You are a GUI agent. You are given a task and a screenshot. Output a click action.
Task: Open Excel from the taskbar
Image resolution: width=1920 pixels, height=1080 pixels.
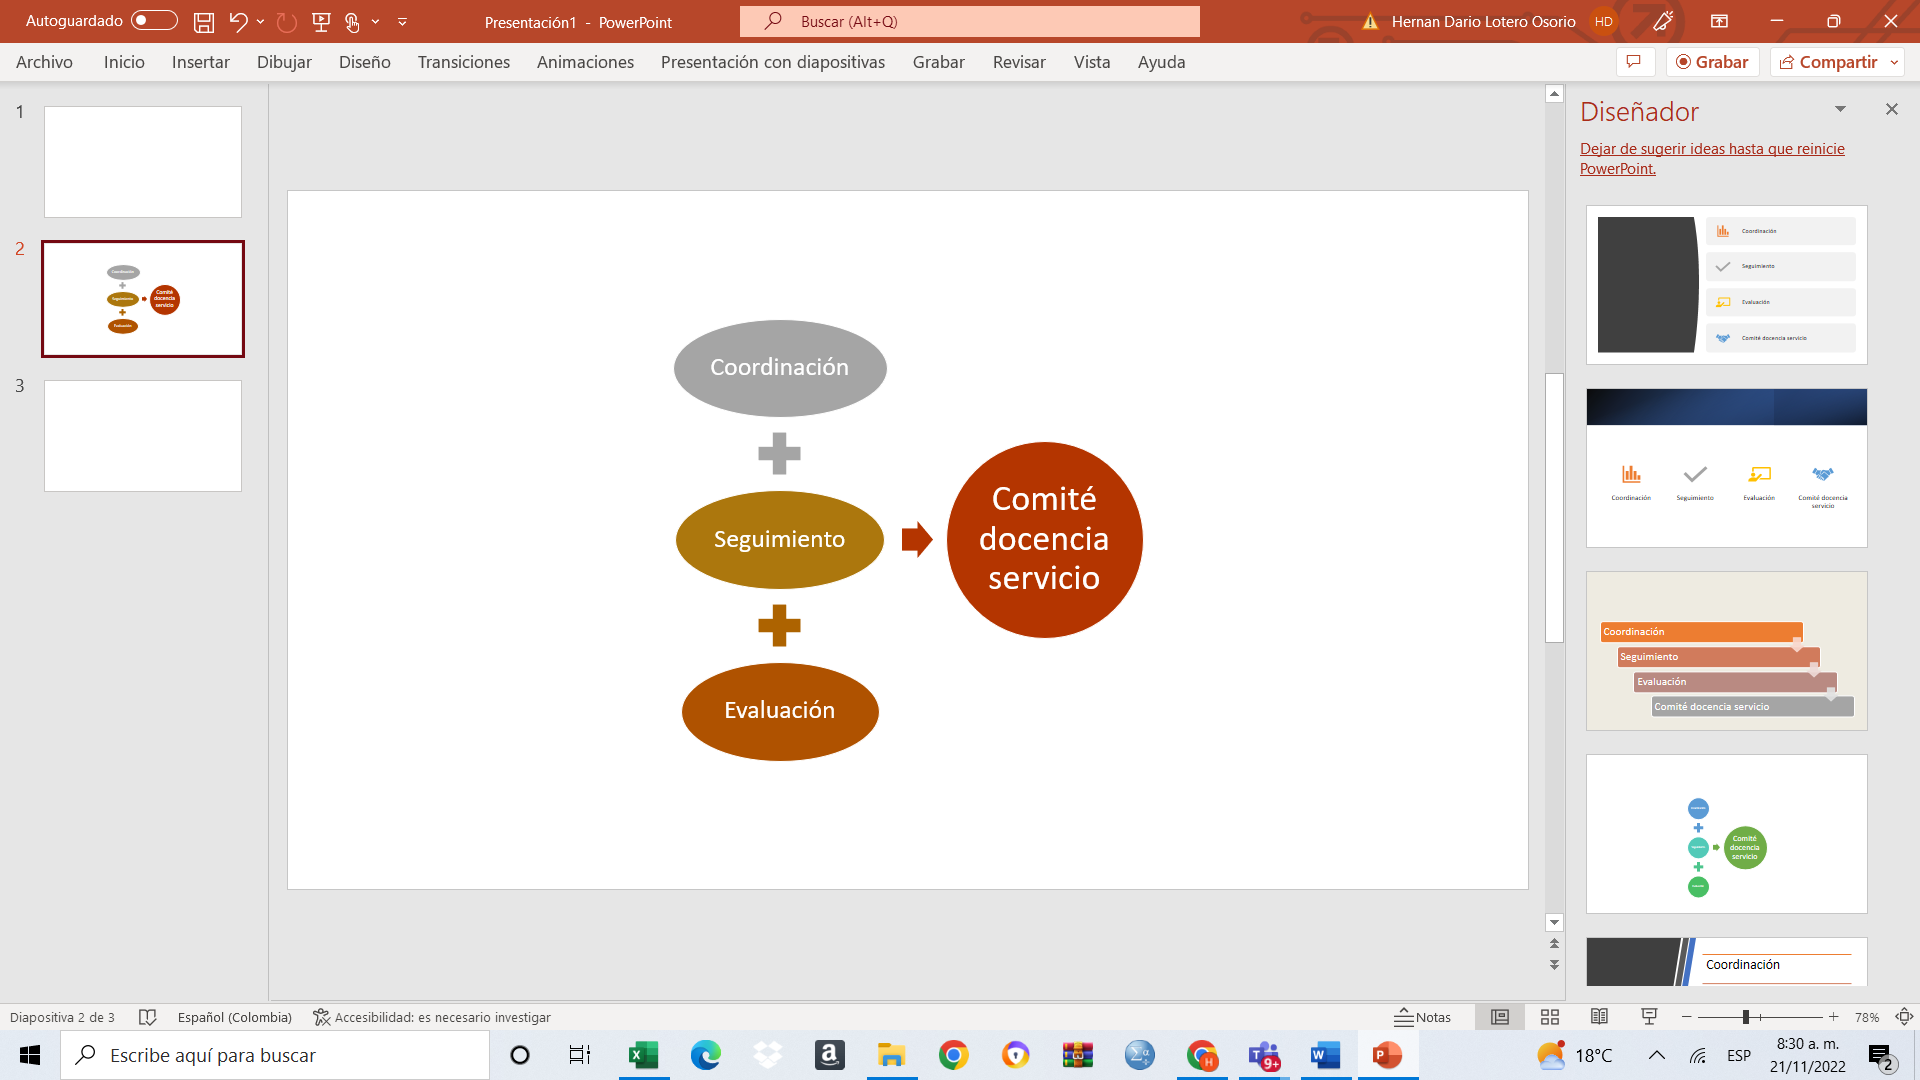tap(643, 1055)
